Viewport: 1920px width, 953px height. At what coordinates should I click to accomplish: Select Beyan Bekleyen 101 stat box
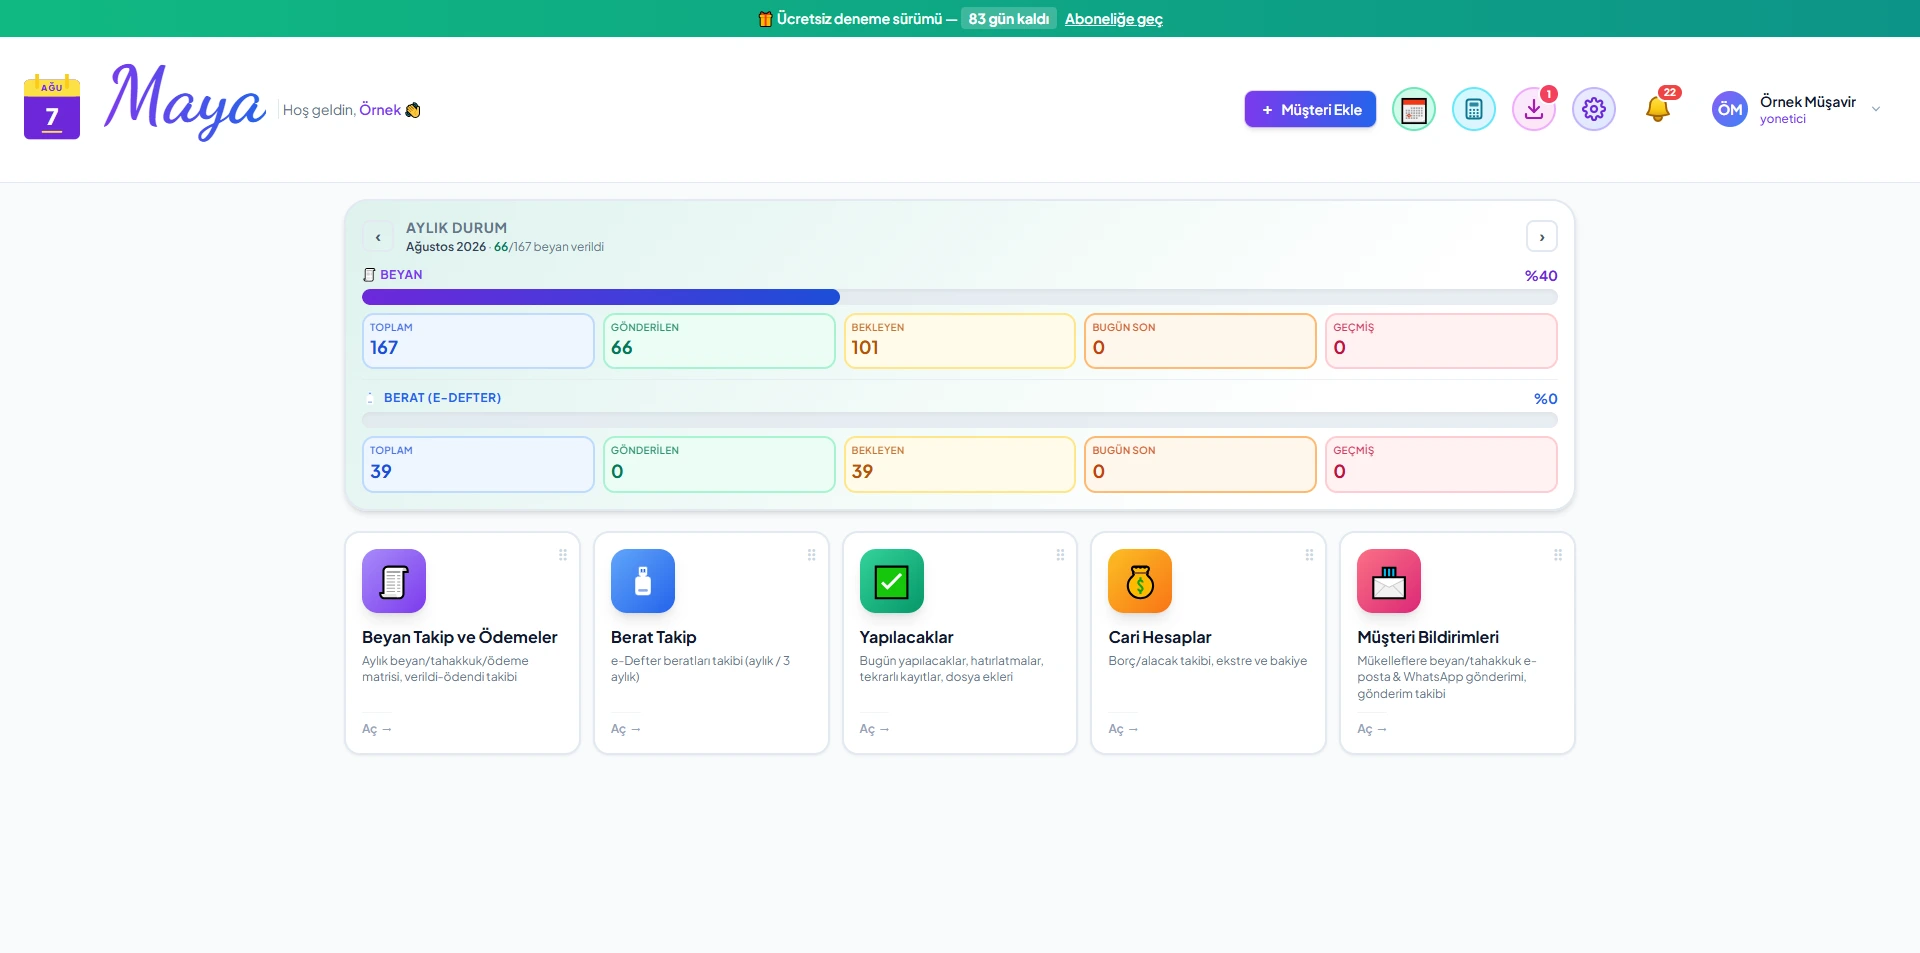[960, 341]
